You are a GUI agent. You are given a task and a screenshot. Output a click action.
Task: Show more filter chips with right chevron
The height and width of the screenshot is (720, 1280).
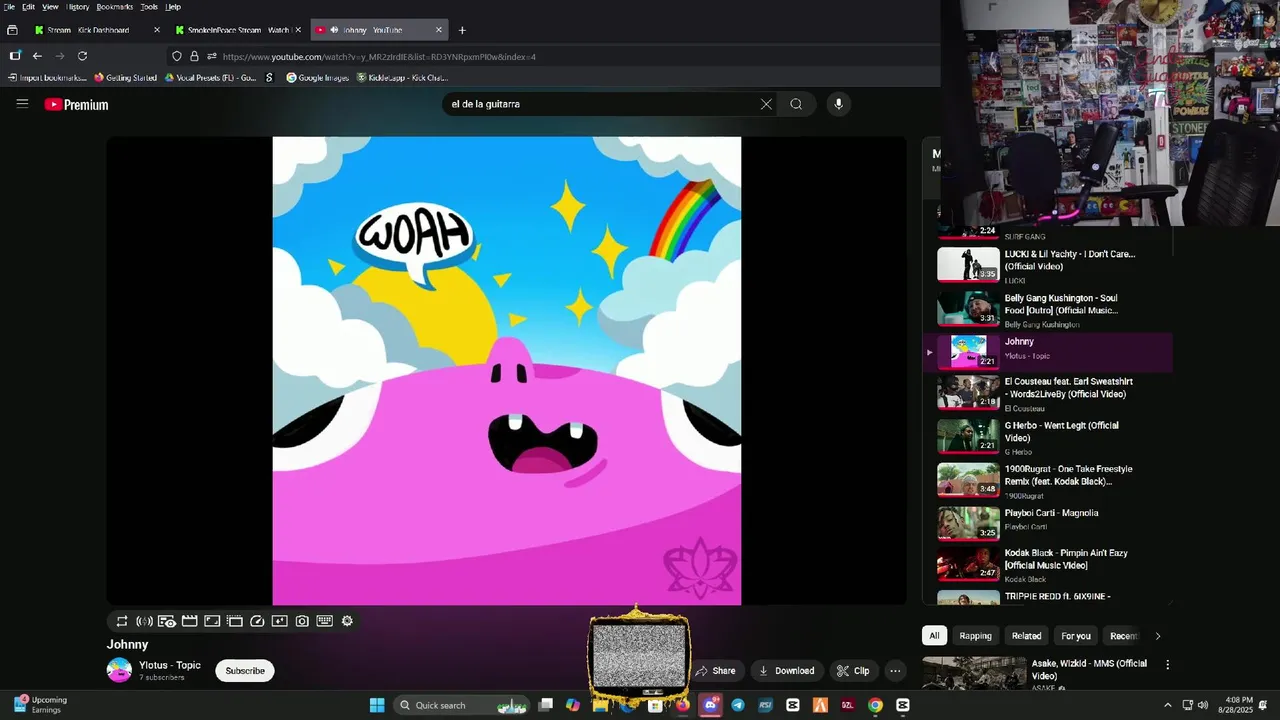pyautogui.click(x=1158, y=636)
